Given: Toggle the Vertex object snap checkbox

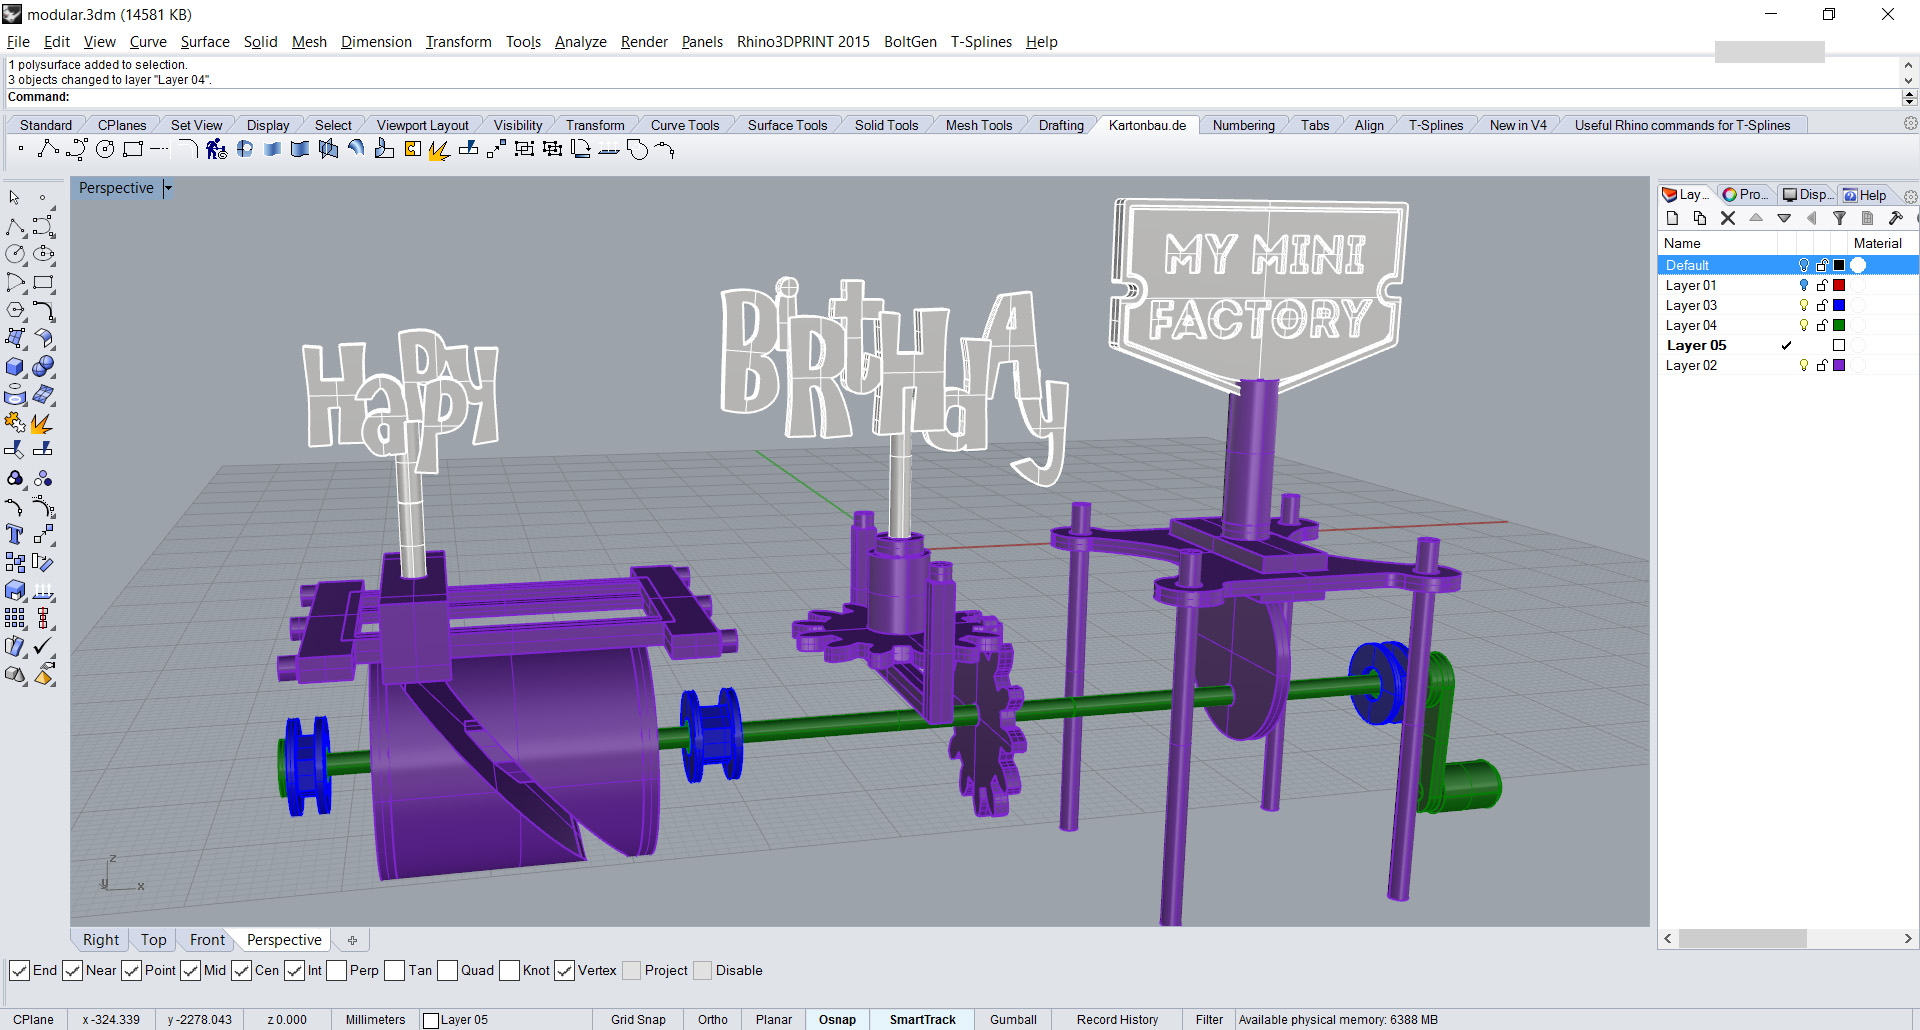Looking at the screenshot, I should tap(564, 971).
